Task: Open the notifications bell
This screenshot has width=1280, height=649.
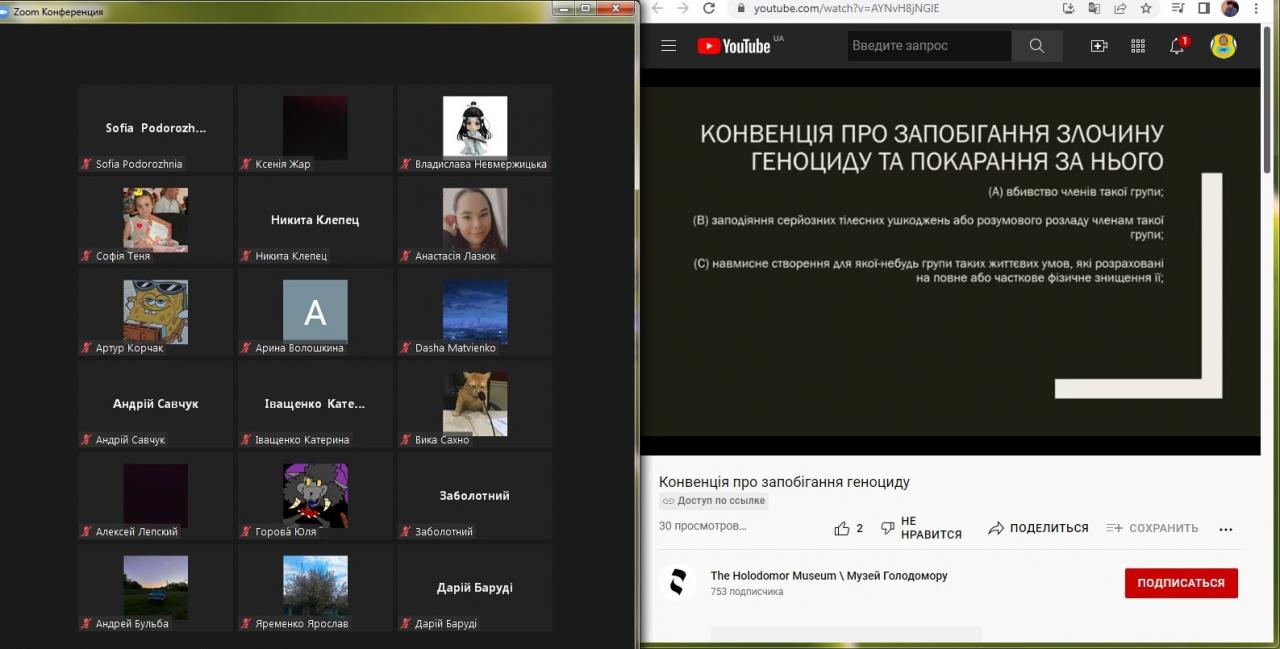Action: click(x=1177, y=46)
